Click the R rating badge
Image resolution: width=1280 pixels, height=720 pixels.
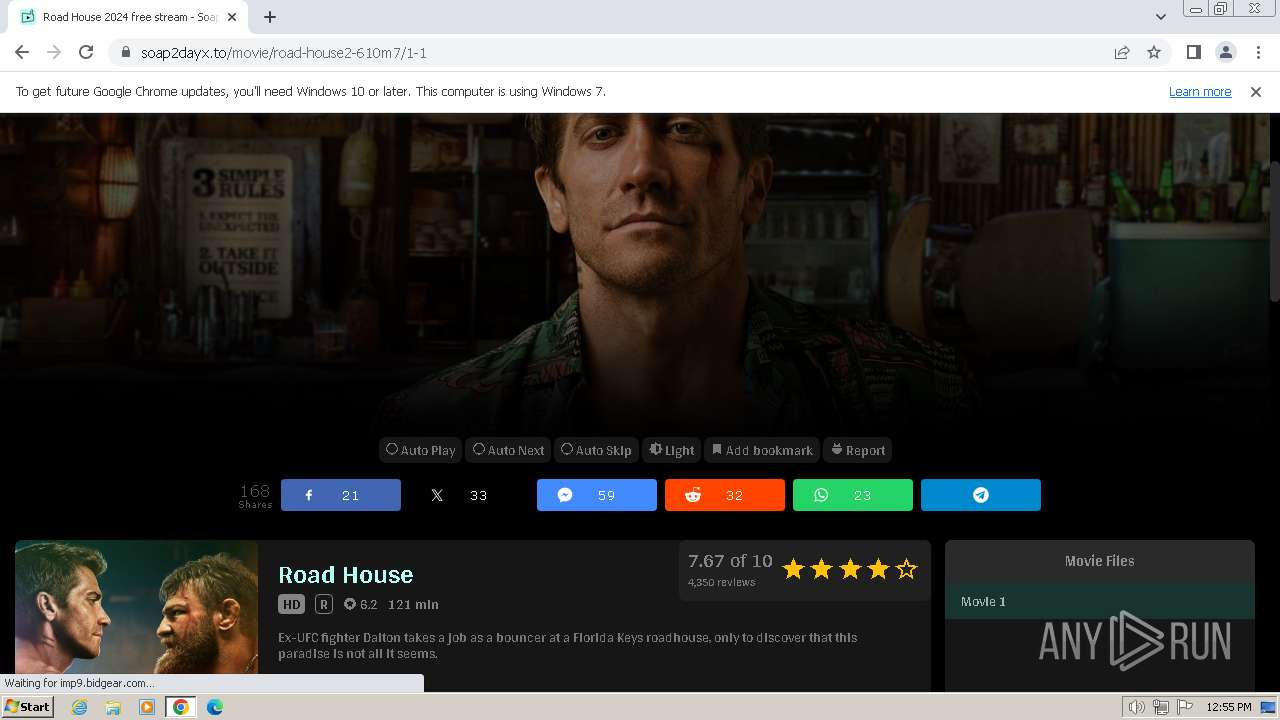pyautogui.click(x=323, y=604)
